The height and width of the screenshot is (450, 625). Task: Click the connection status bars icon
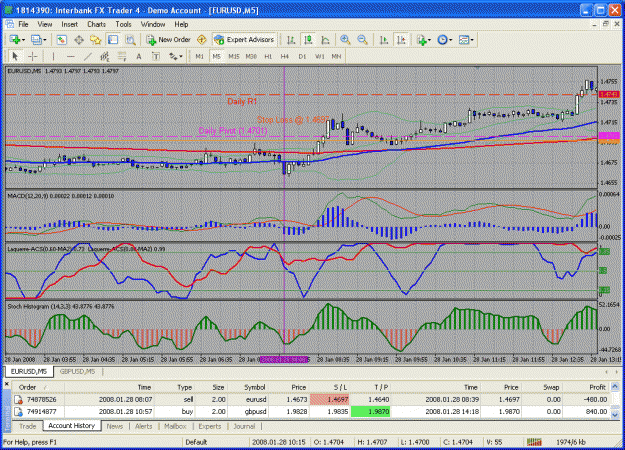point(534,442)
